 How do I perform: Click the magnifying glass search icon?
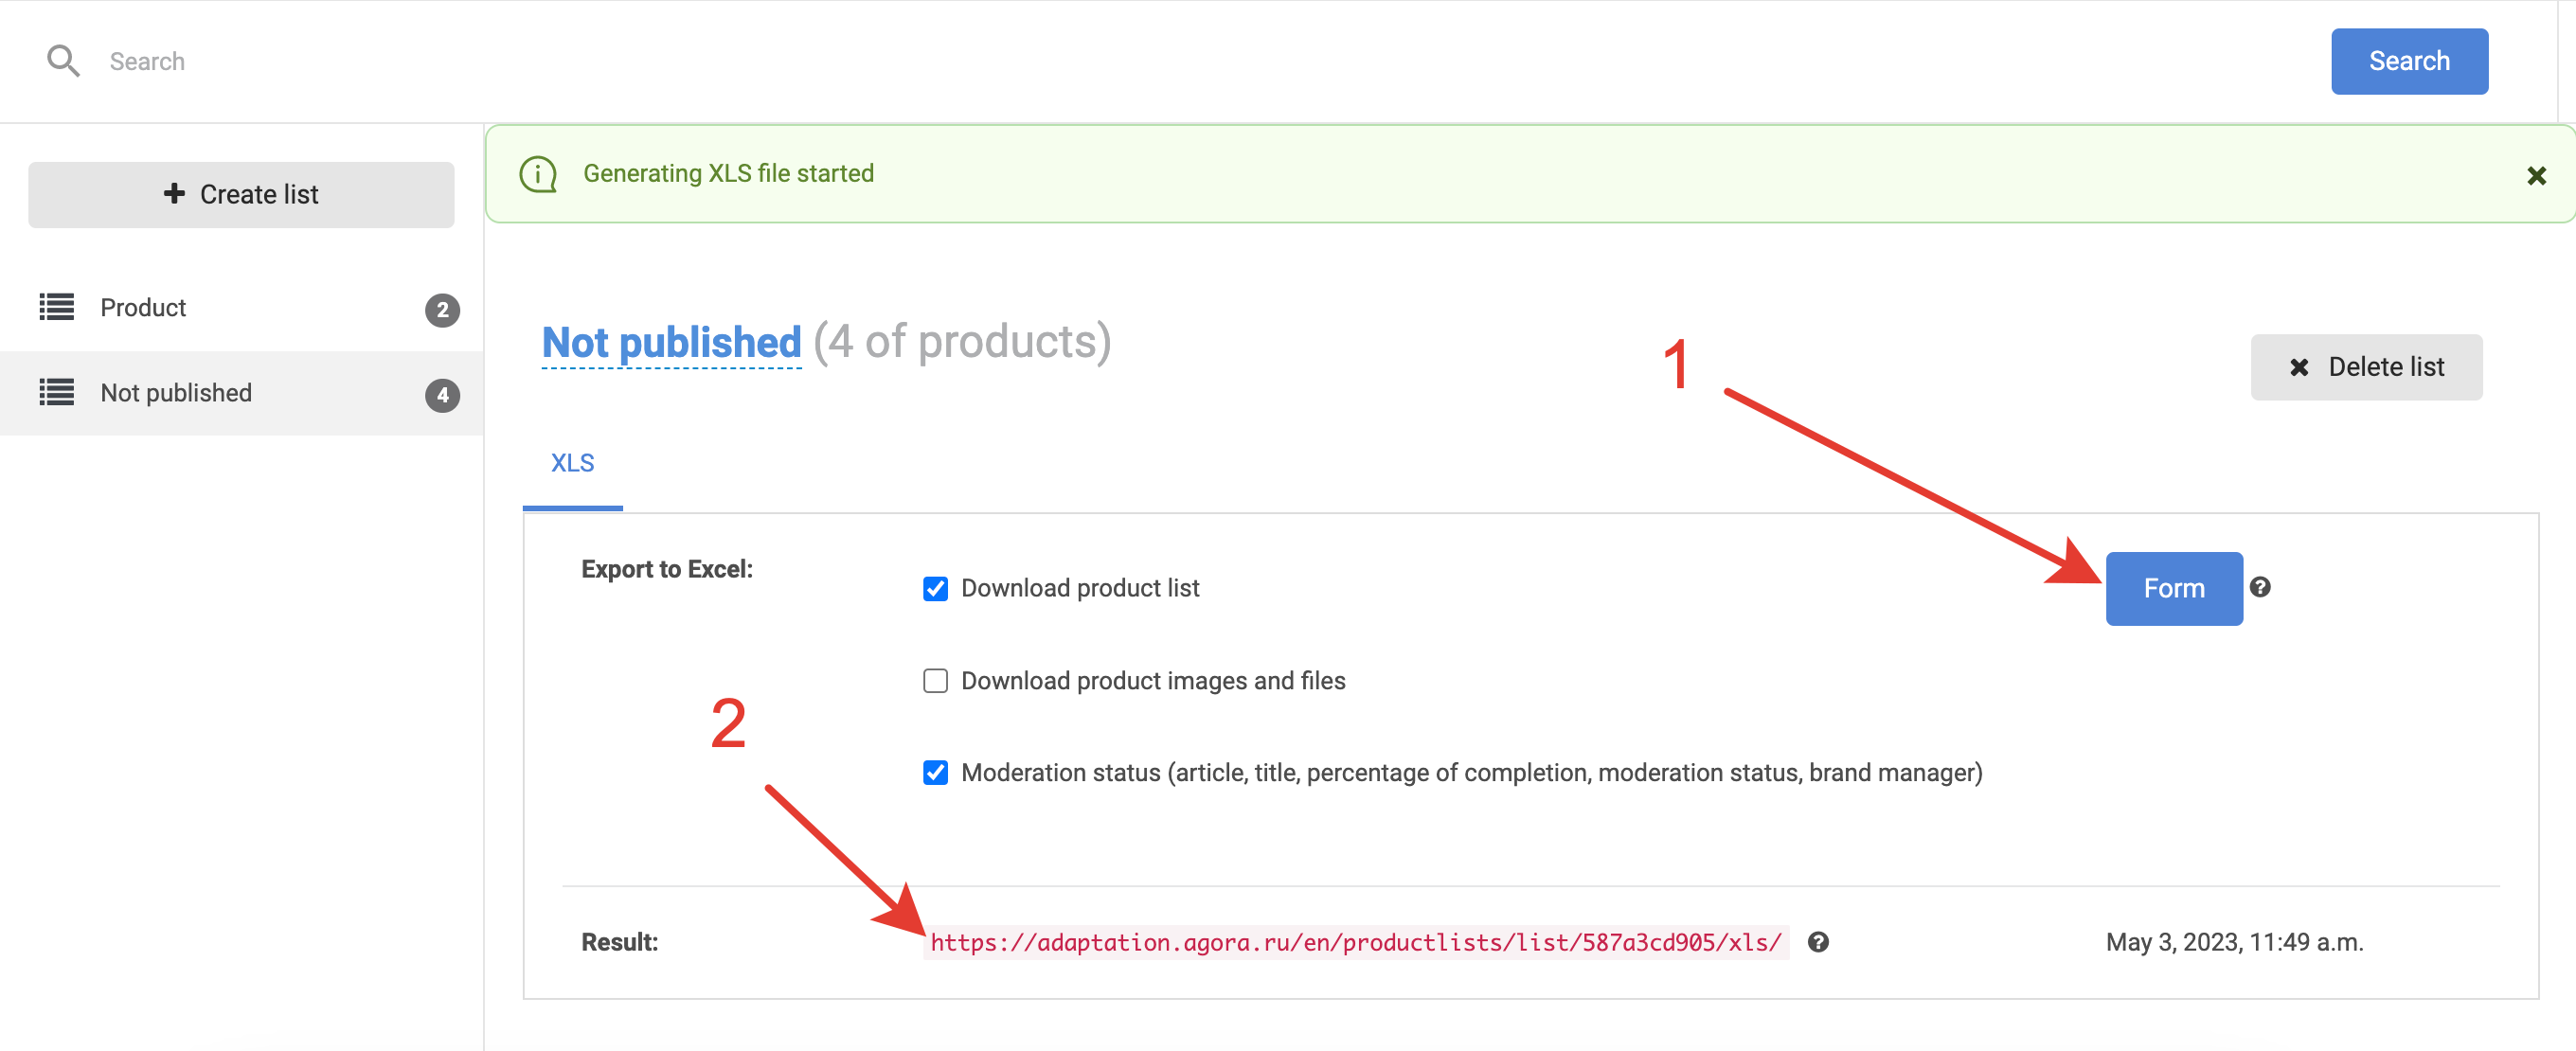point(63,61)
